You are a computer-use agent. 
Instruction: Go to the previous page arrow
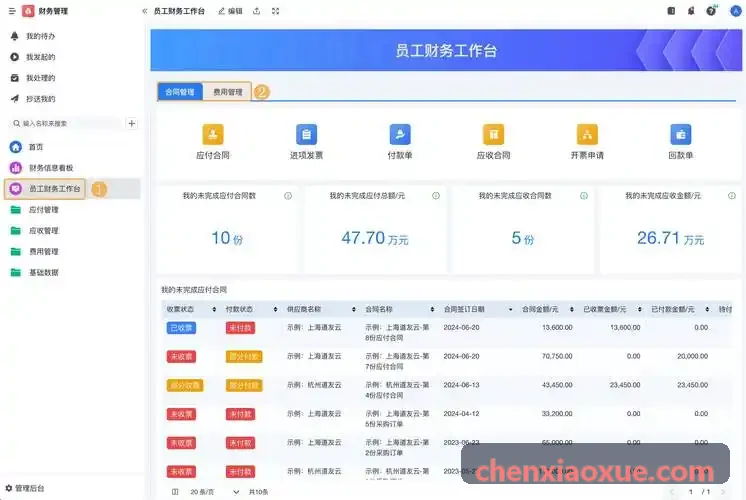(x=672, y=492)
